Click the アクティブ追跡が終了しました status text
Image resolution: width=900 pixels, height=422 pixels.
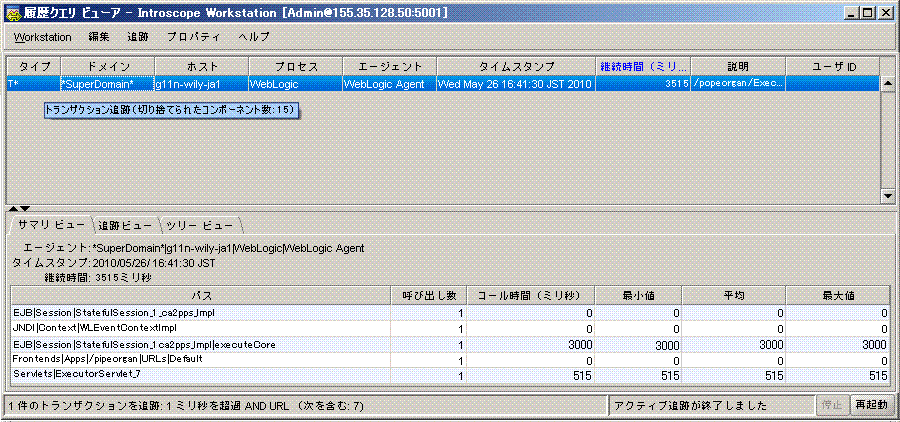(x=690, y=405)
